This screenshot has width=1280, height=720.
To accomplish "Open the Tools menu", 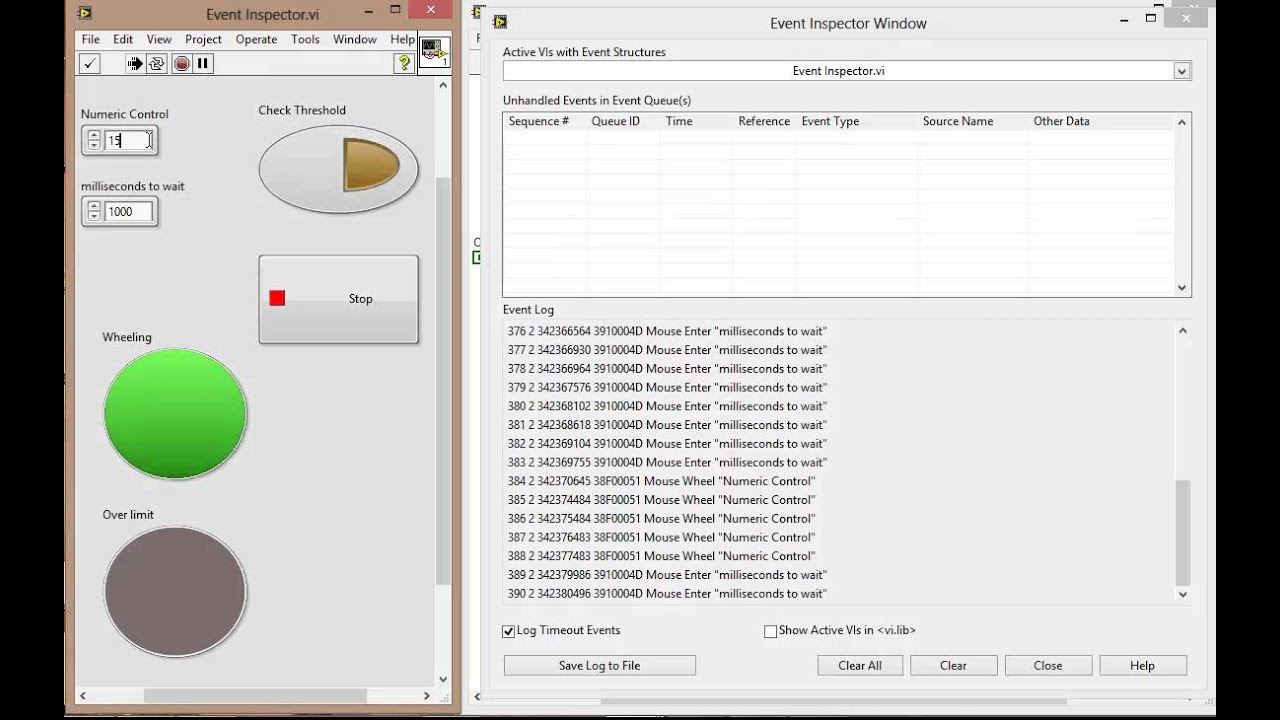I will coord(305,39).
